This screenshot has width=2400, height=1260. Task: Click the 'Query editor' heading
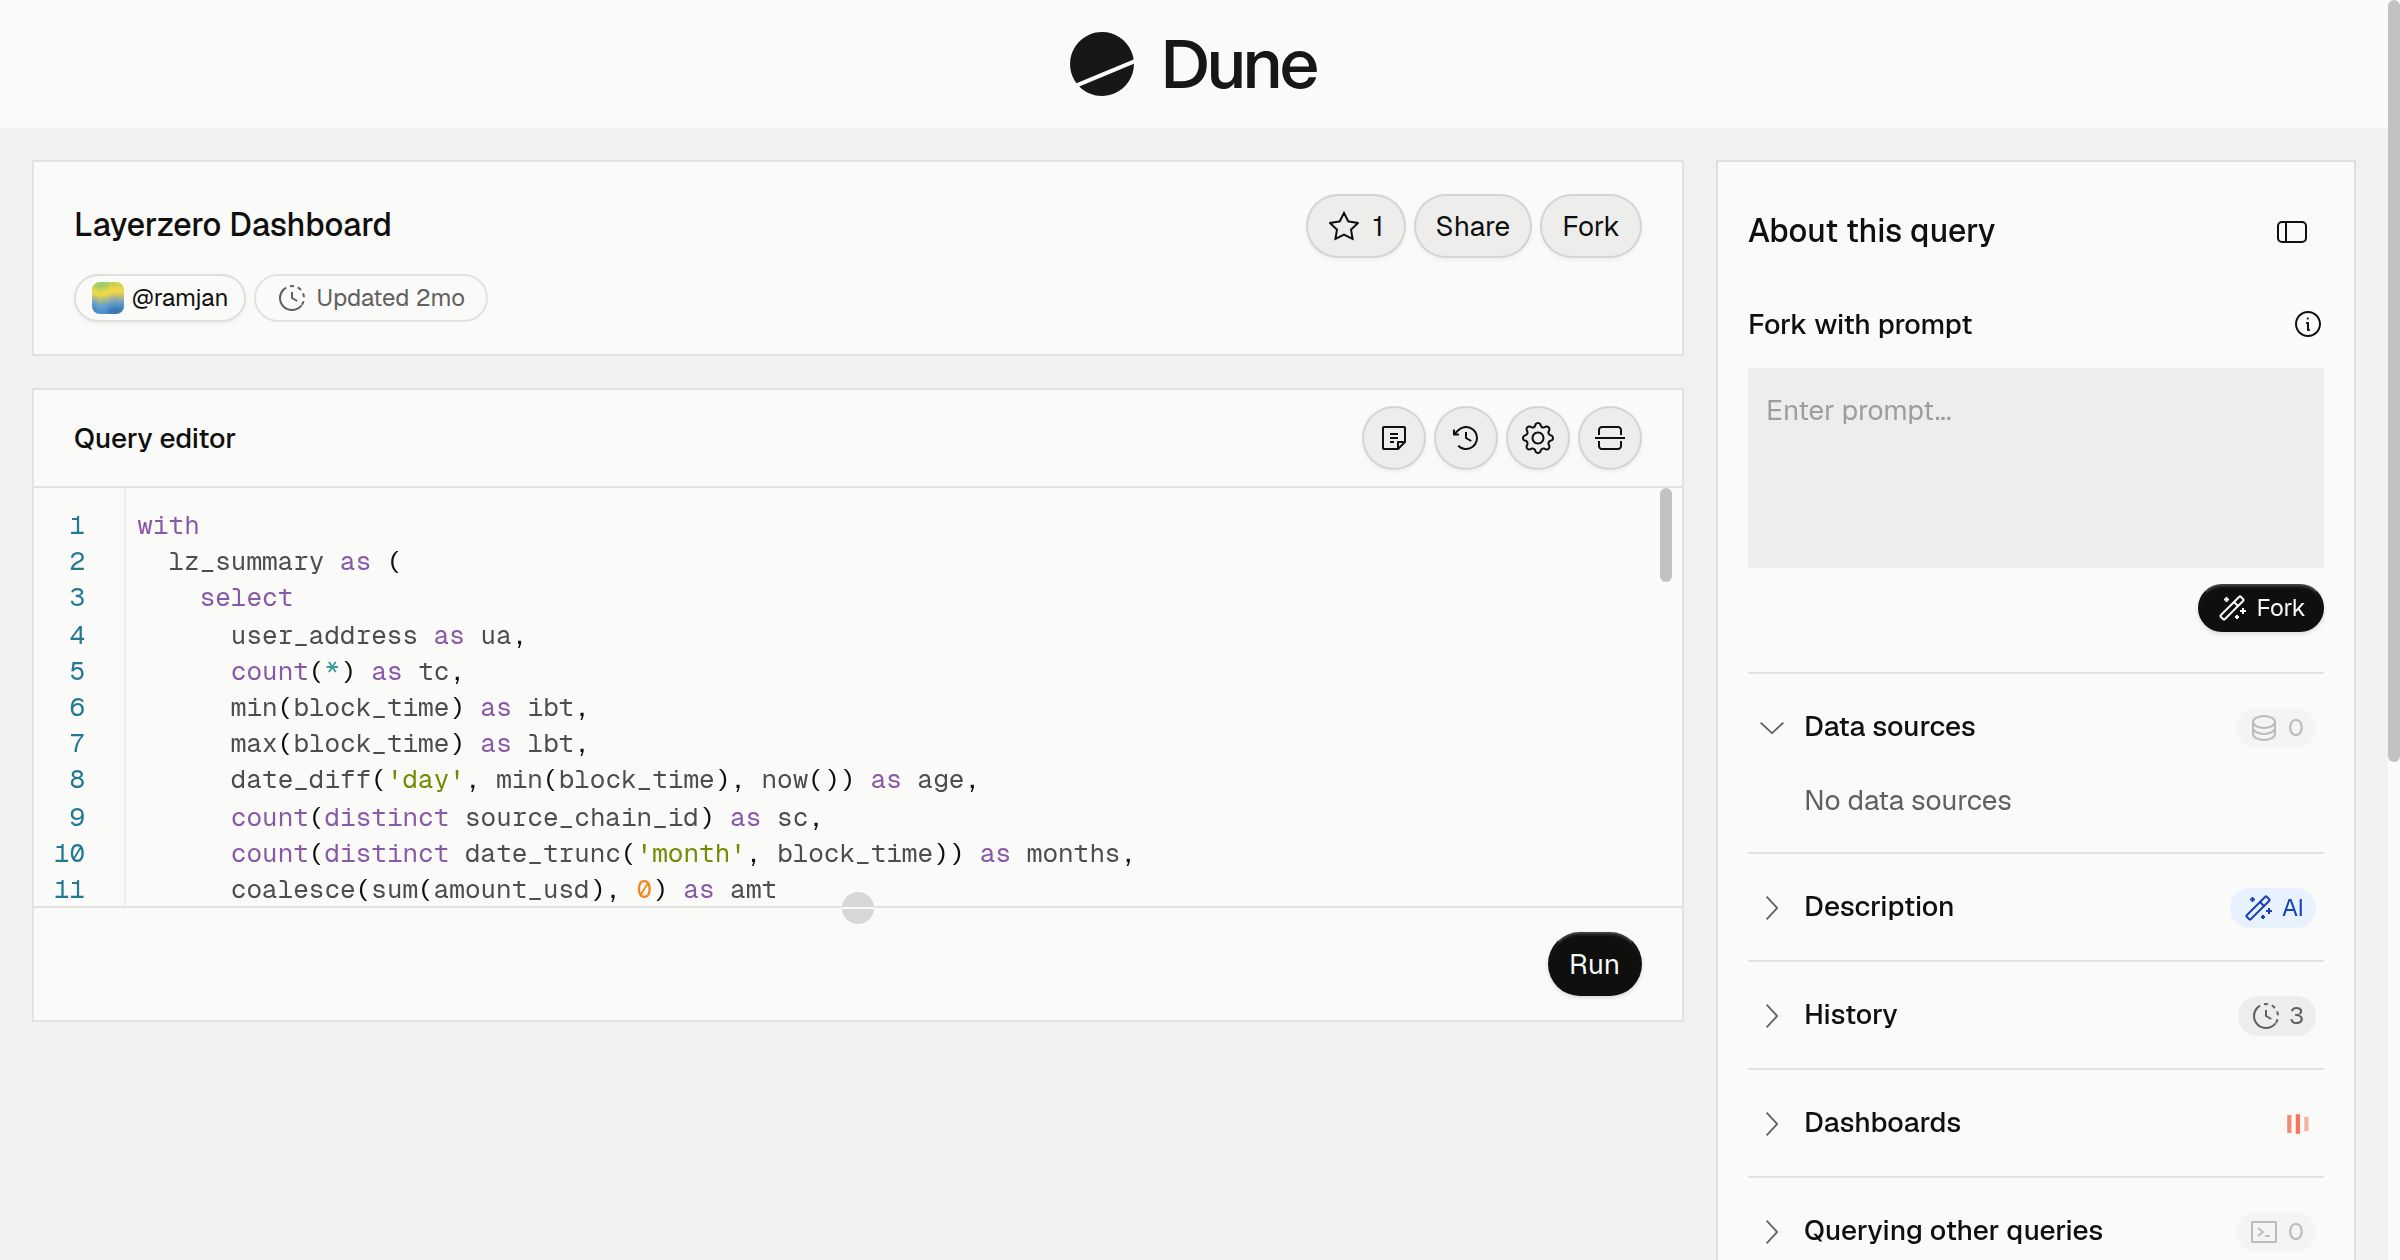[x=154, y=438]
